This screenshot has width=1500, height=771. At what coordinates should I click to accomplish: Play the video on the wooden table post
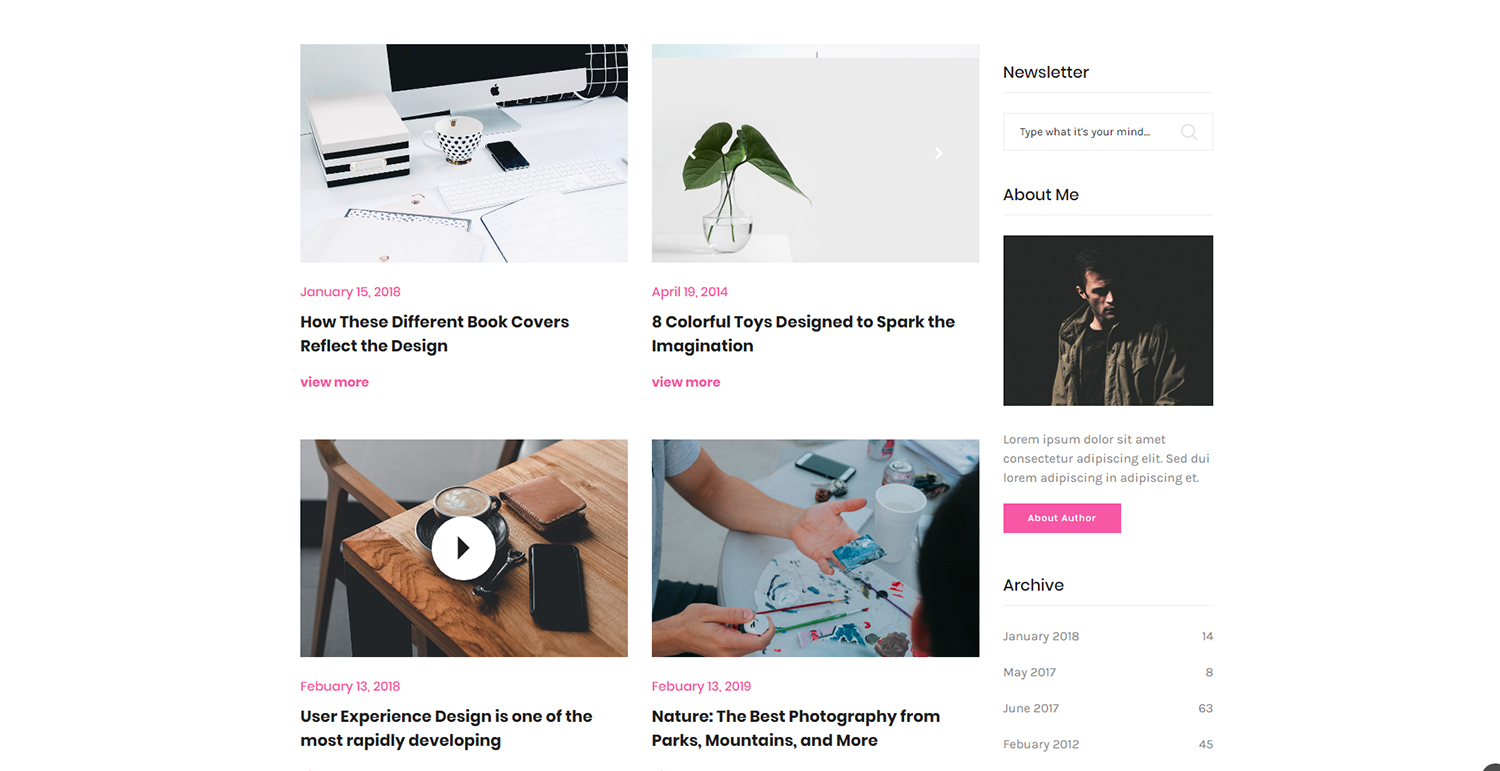pos(463,548)
